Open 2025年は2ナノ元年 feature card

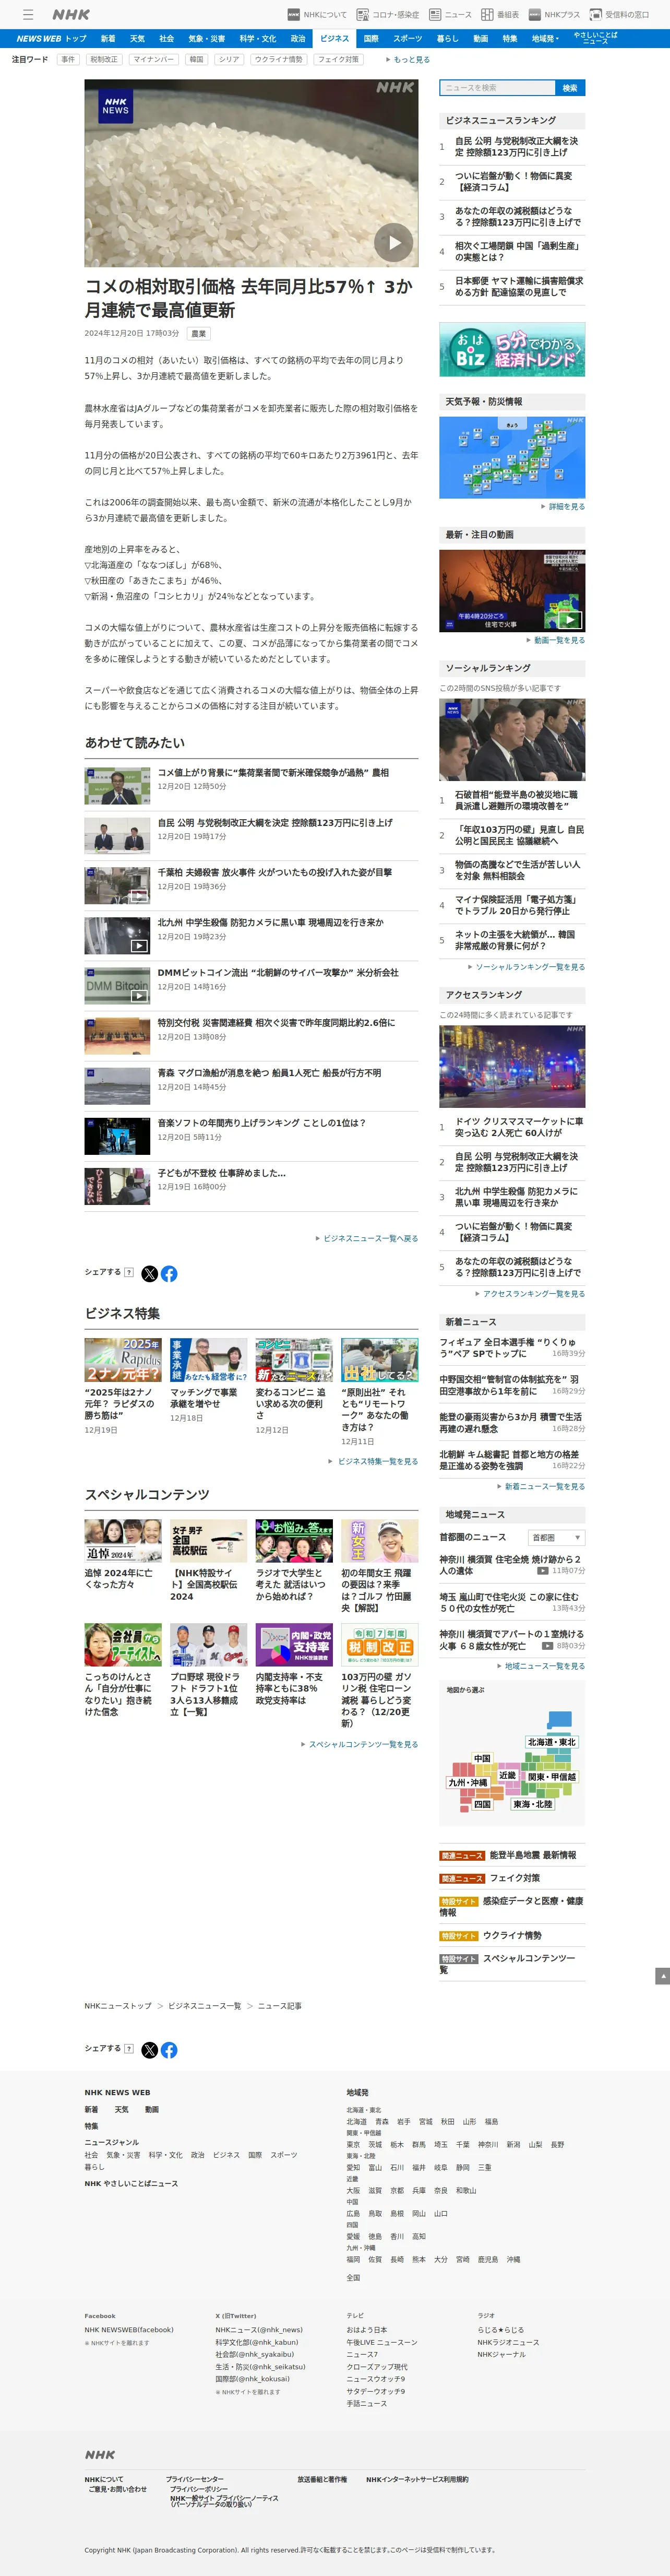(x=123, y=1386)
